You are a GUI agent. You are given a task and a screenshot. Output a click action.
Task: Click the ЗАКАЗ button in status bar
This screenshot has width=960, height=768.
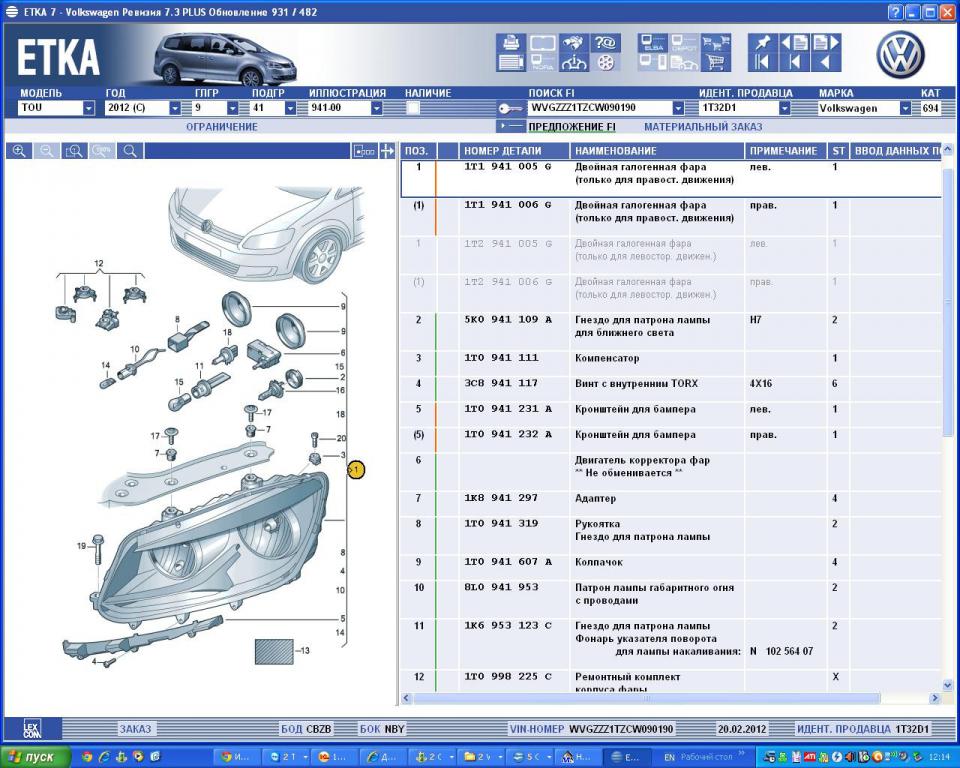point(135,729)
